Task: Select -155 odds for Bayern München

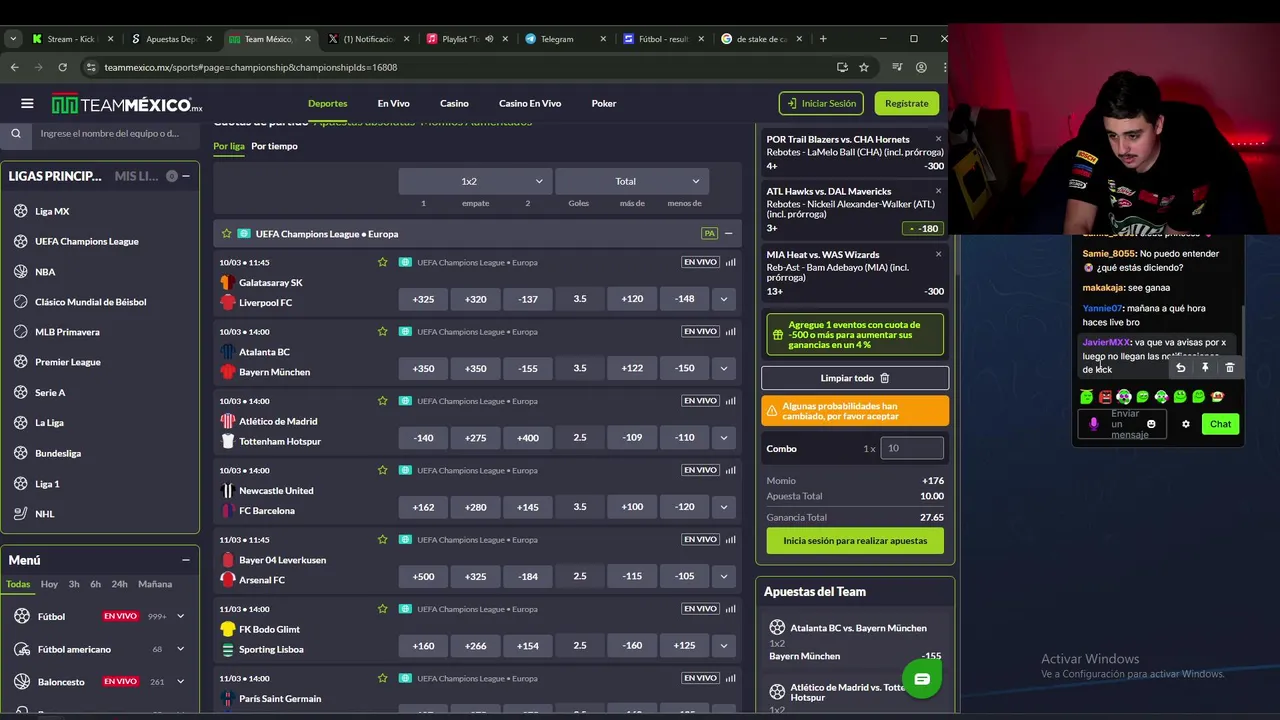Action: click(528, 368)
